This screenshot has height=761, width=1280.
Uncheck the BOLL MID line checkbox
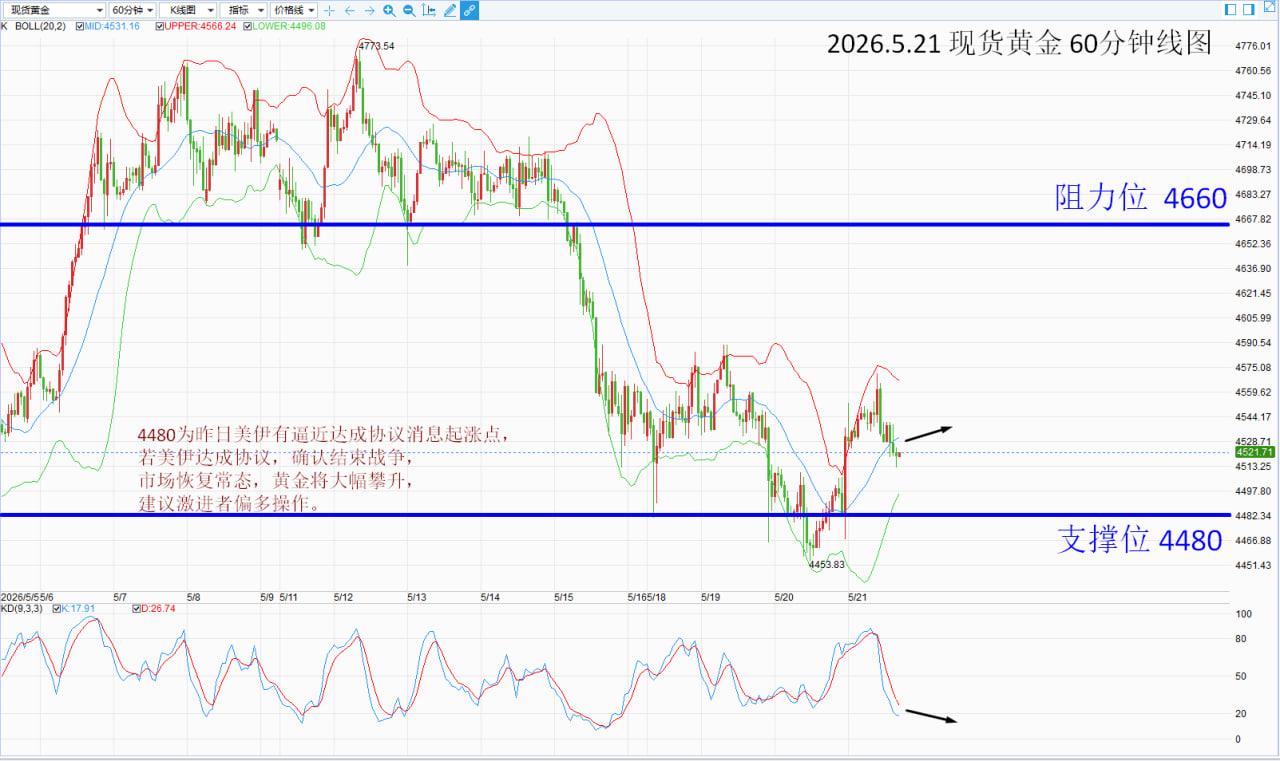80,26
